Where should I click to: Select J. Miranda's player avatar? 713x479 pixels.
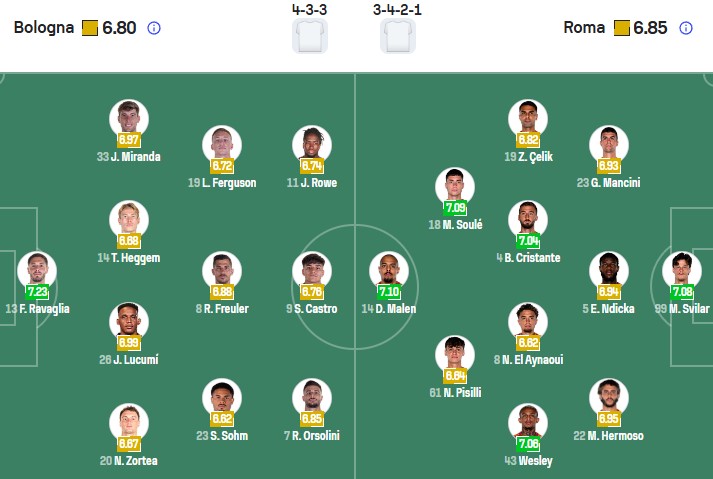[129, 119]
